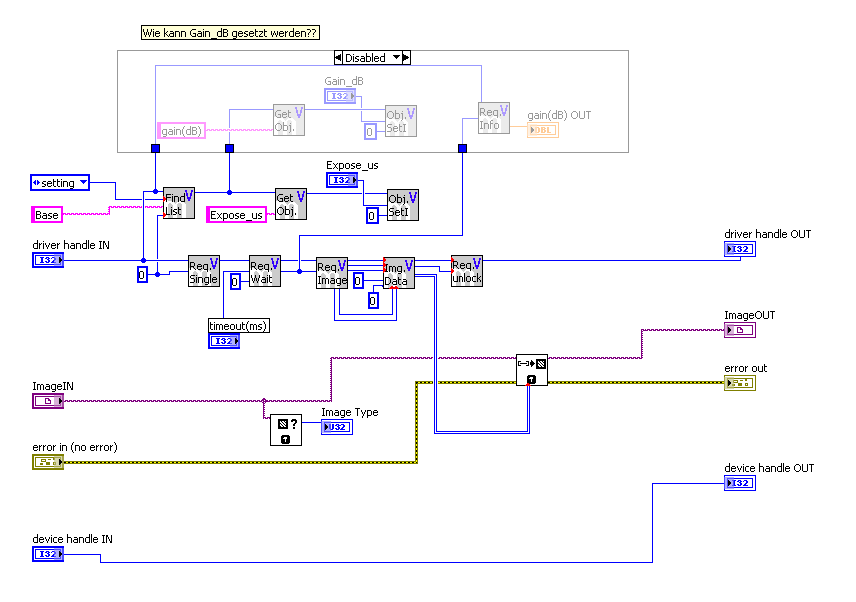The width and height of the screenshot is (856, 602).
Task: Click the enabled Get Obj. VI node
Action: [x=291, y=204]
